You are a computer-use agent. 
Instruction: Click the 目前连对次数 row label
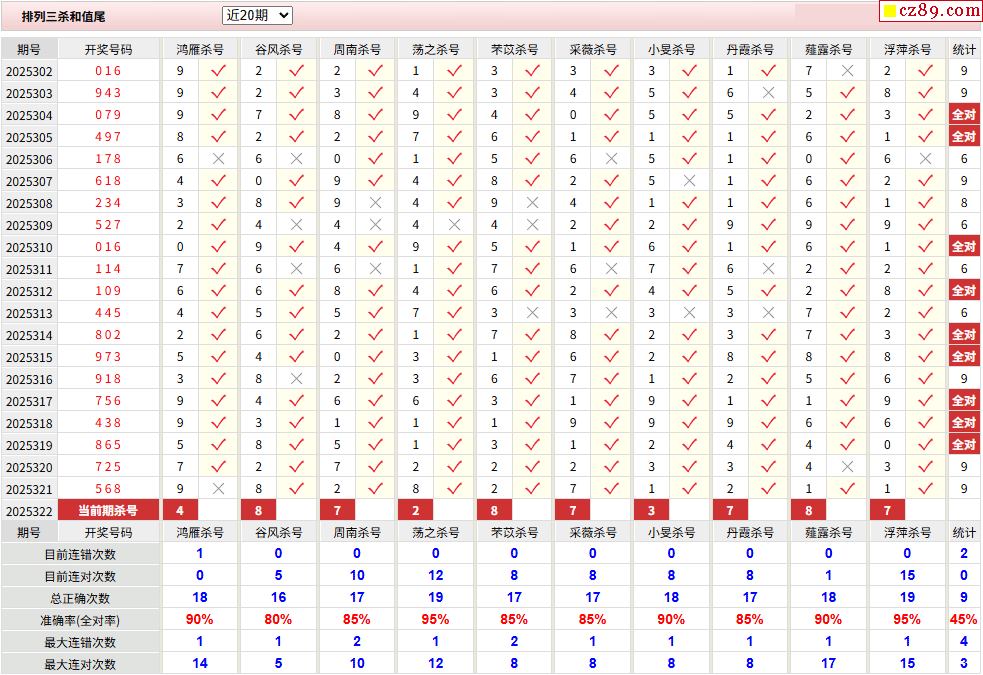pyautogui.click(x=80, y=576)
